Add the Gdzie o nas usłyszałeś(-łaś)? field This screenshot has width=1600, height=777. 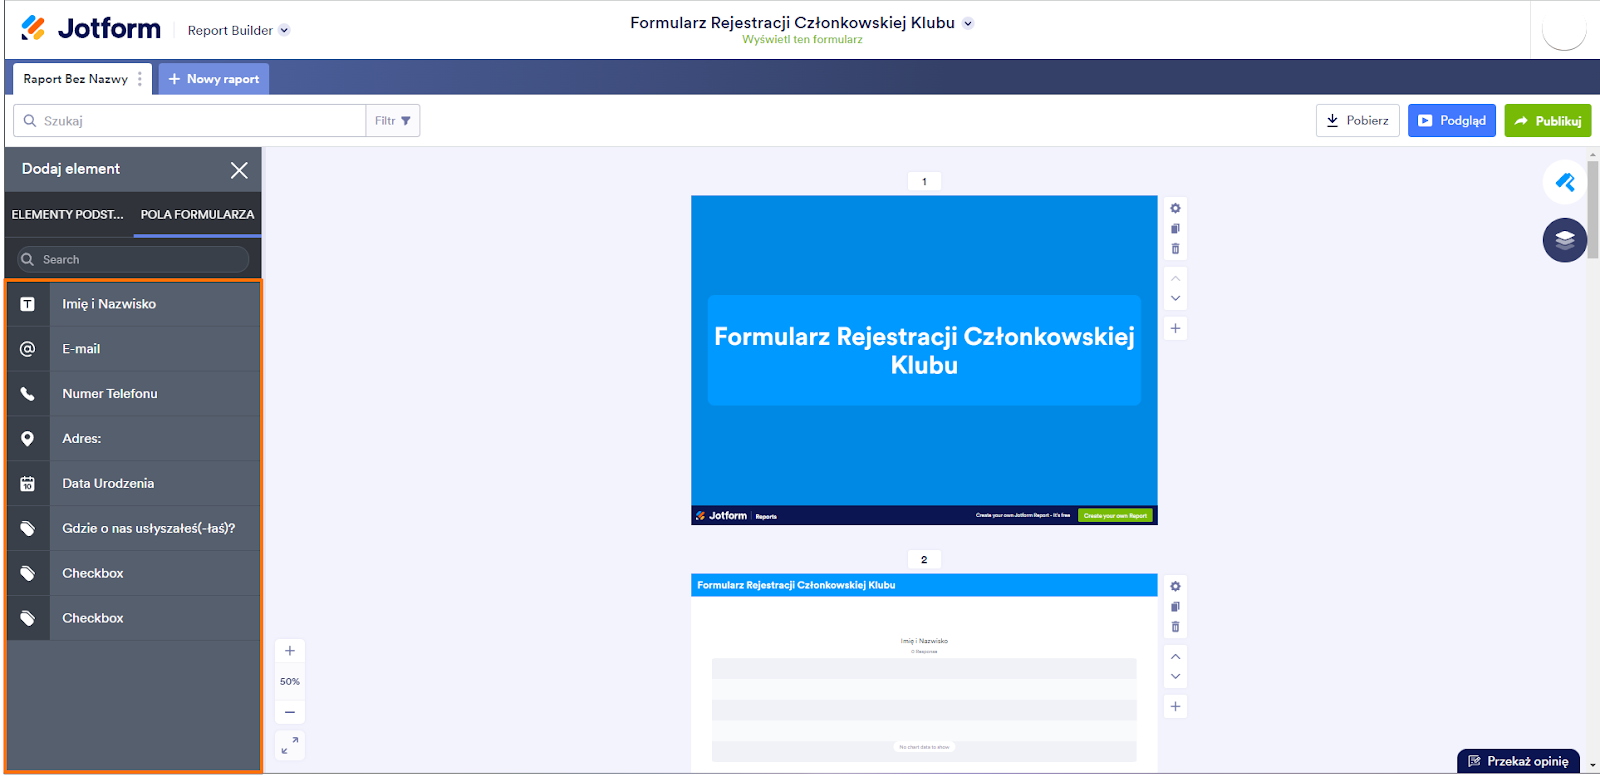133,529
